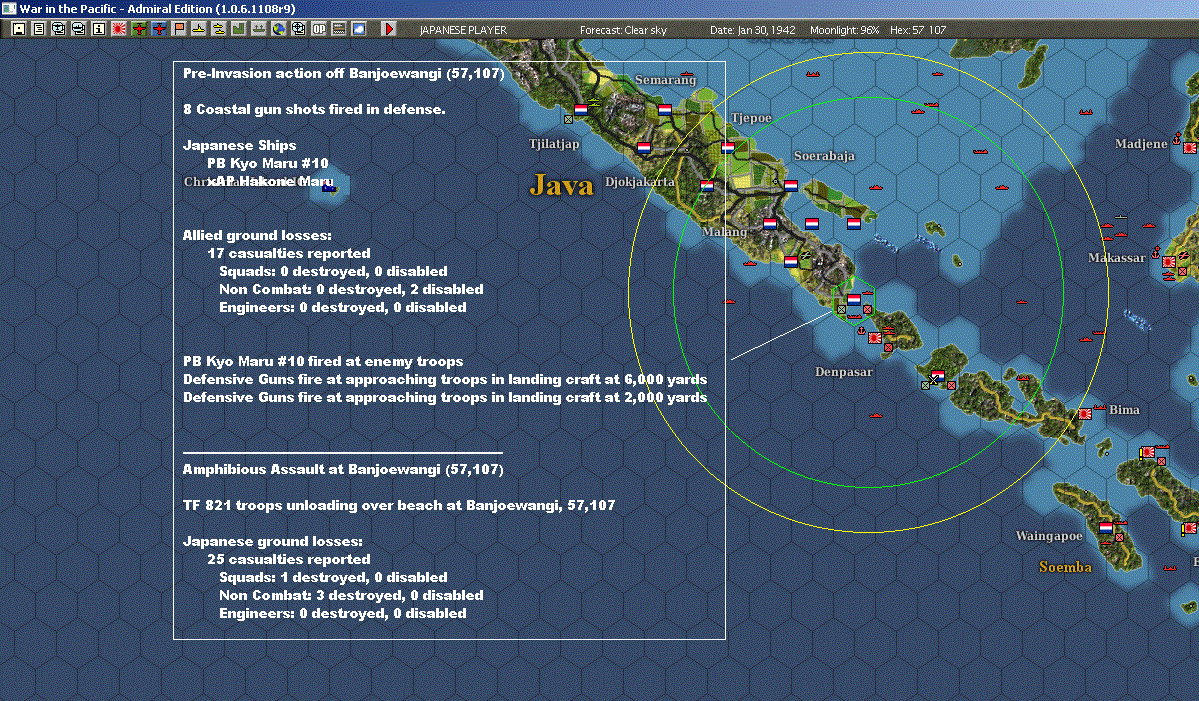
Task: Click the 'Japanese ground losses:' heading
Action: click(272, 541)
